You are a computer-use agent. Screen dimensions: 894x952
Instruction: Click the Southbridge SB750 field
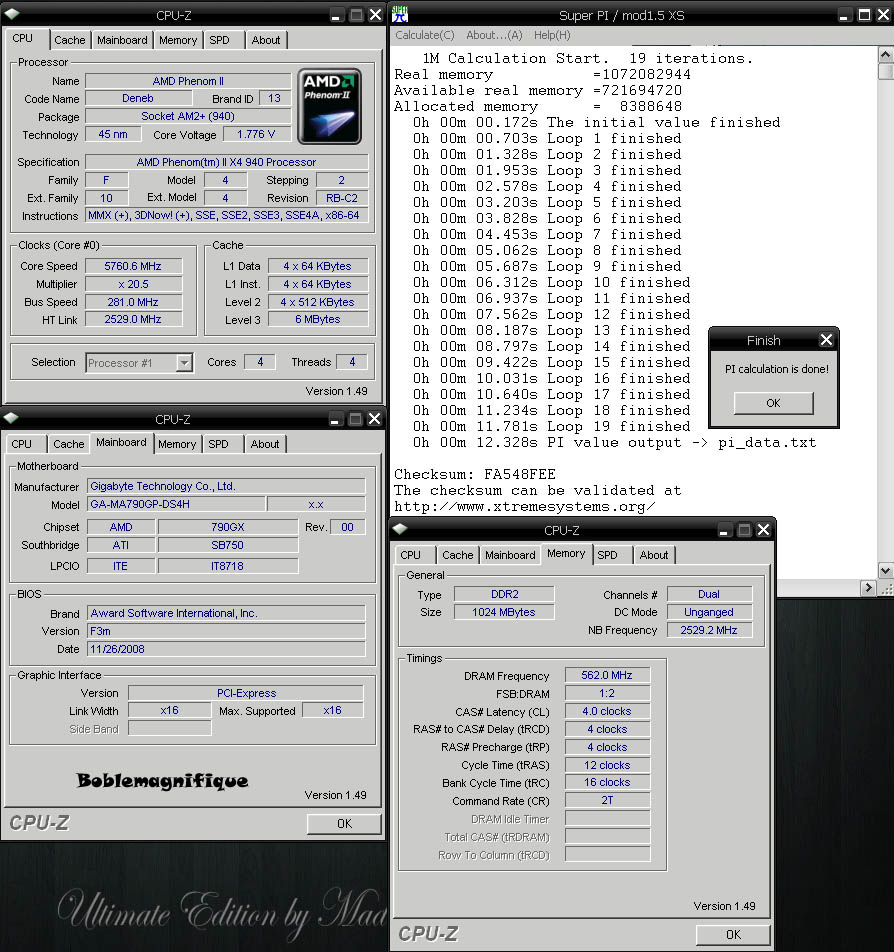point(228,545)
